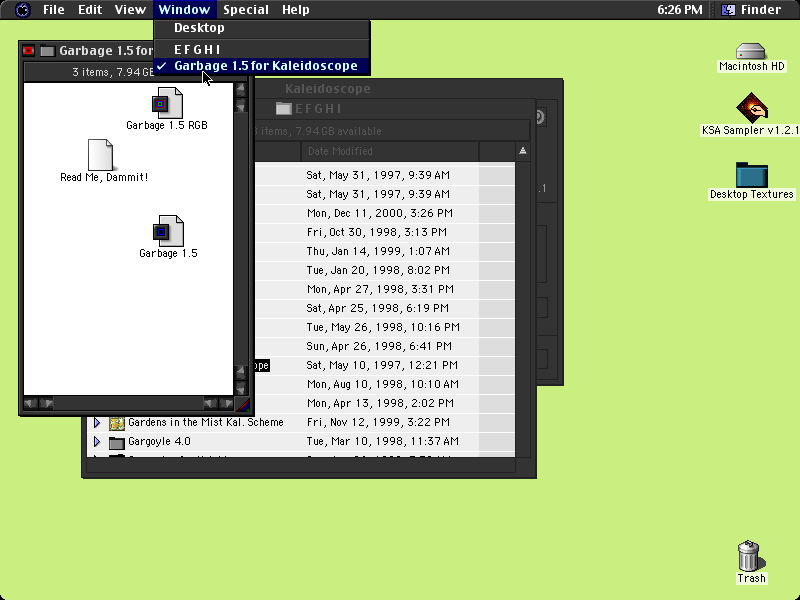Click the date Tue, Mar 10, 1998, 11:37 AM
The image size is (800, 600).
(x=383, y=441)
